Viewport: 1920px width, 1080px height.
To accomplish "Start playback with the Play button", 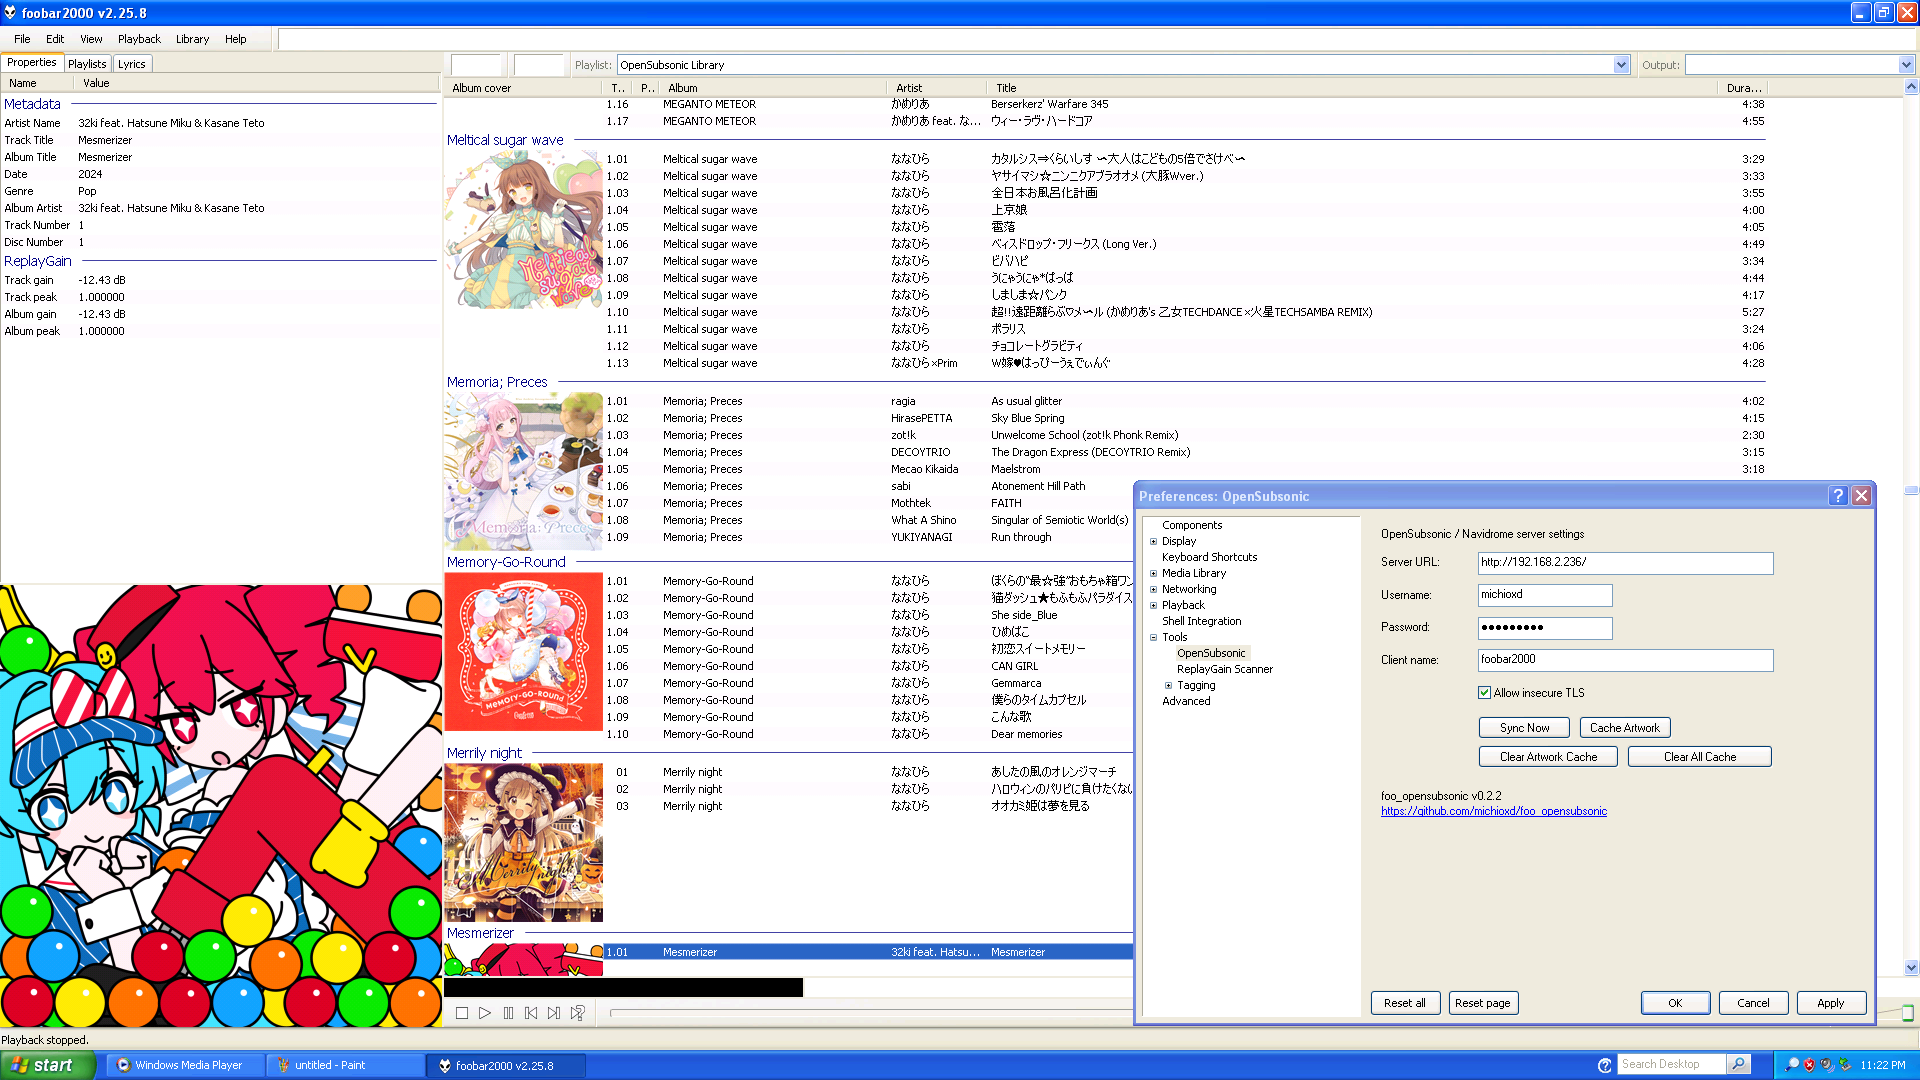I will pos(485,1013).
